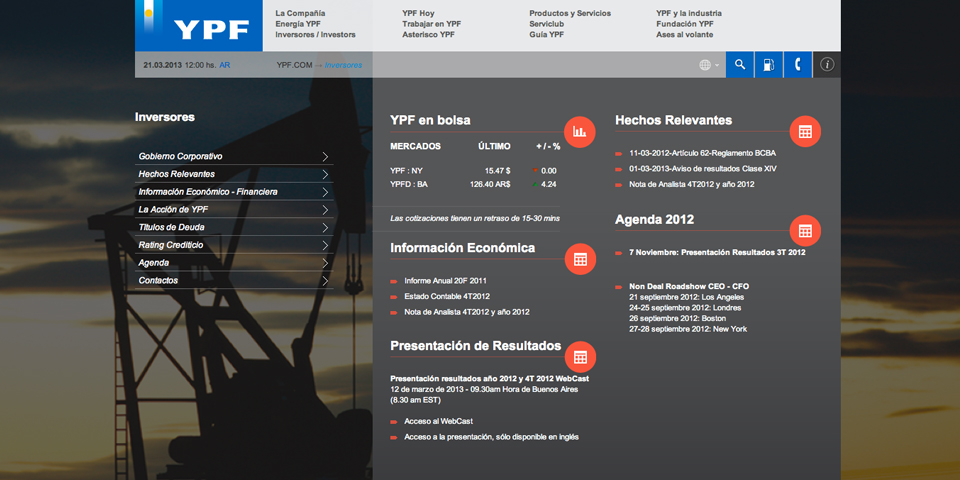The height and width of the screenshot is (480, 960).
Task: Click the Hechos Relevantes calendar icon
Action: point(805,131)
